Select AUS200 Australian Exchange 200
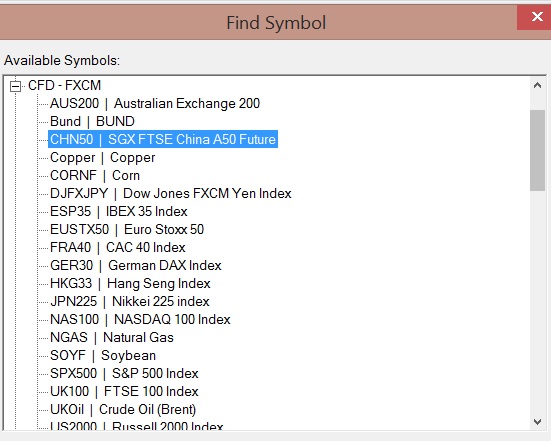 [155, 103]
